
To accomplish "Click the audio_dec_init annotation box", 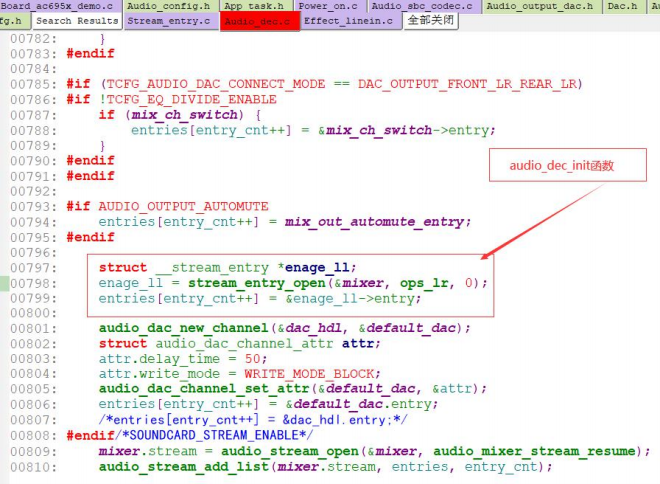I will click(568, 165).
